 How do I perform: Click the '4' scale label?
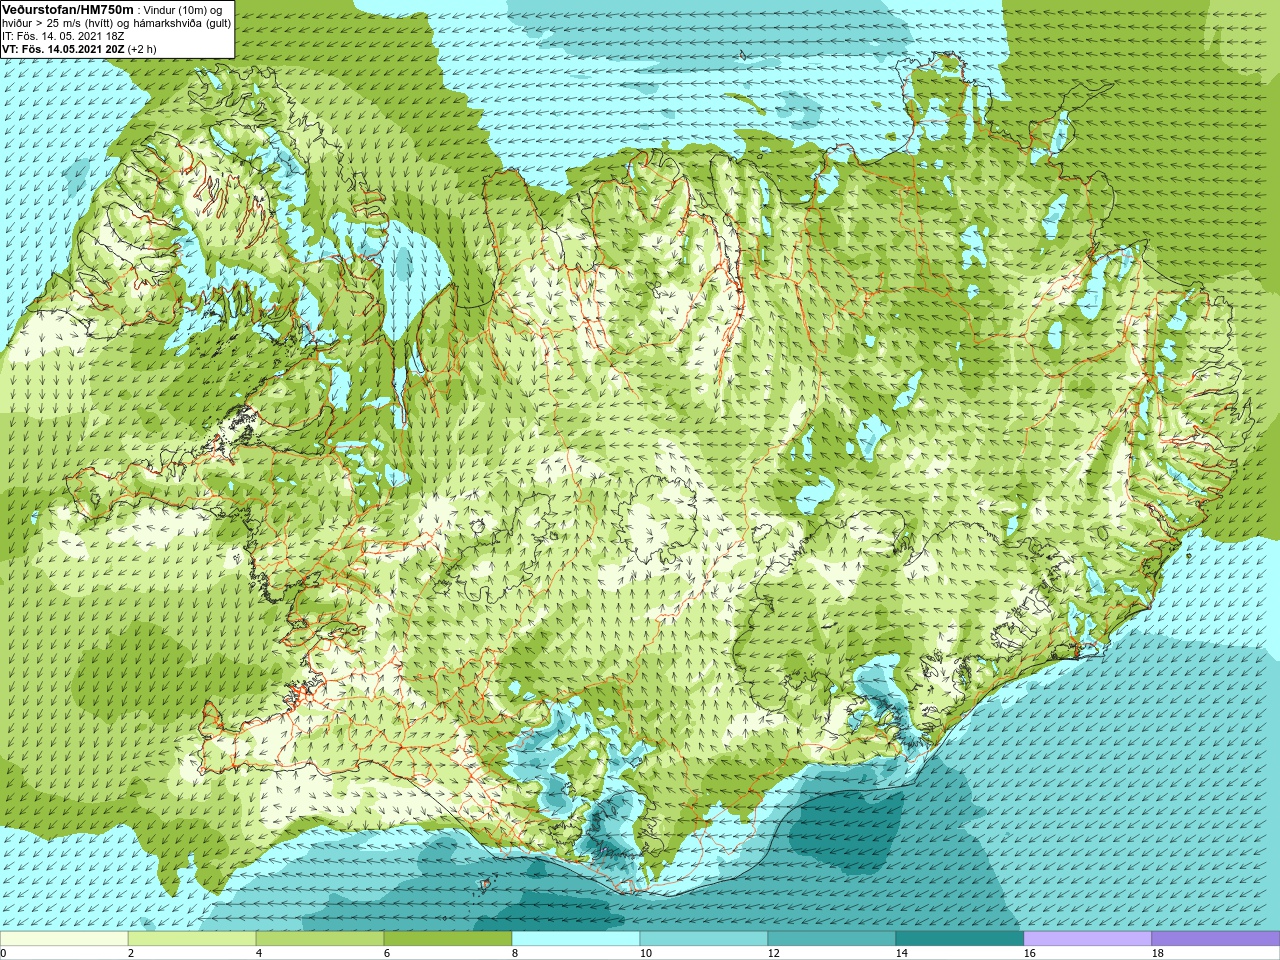click(x=259, y=953)
